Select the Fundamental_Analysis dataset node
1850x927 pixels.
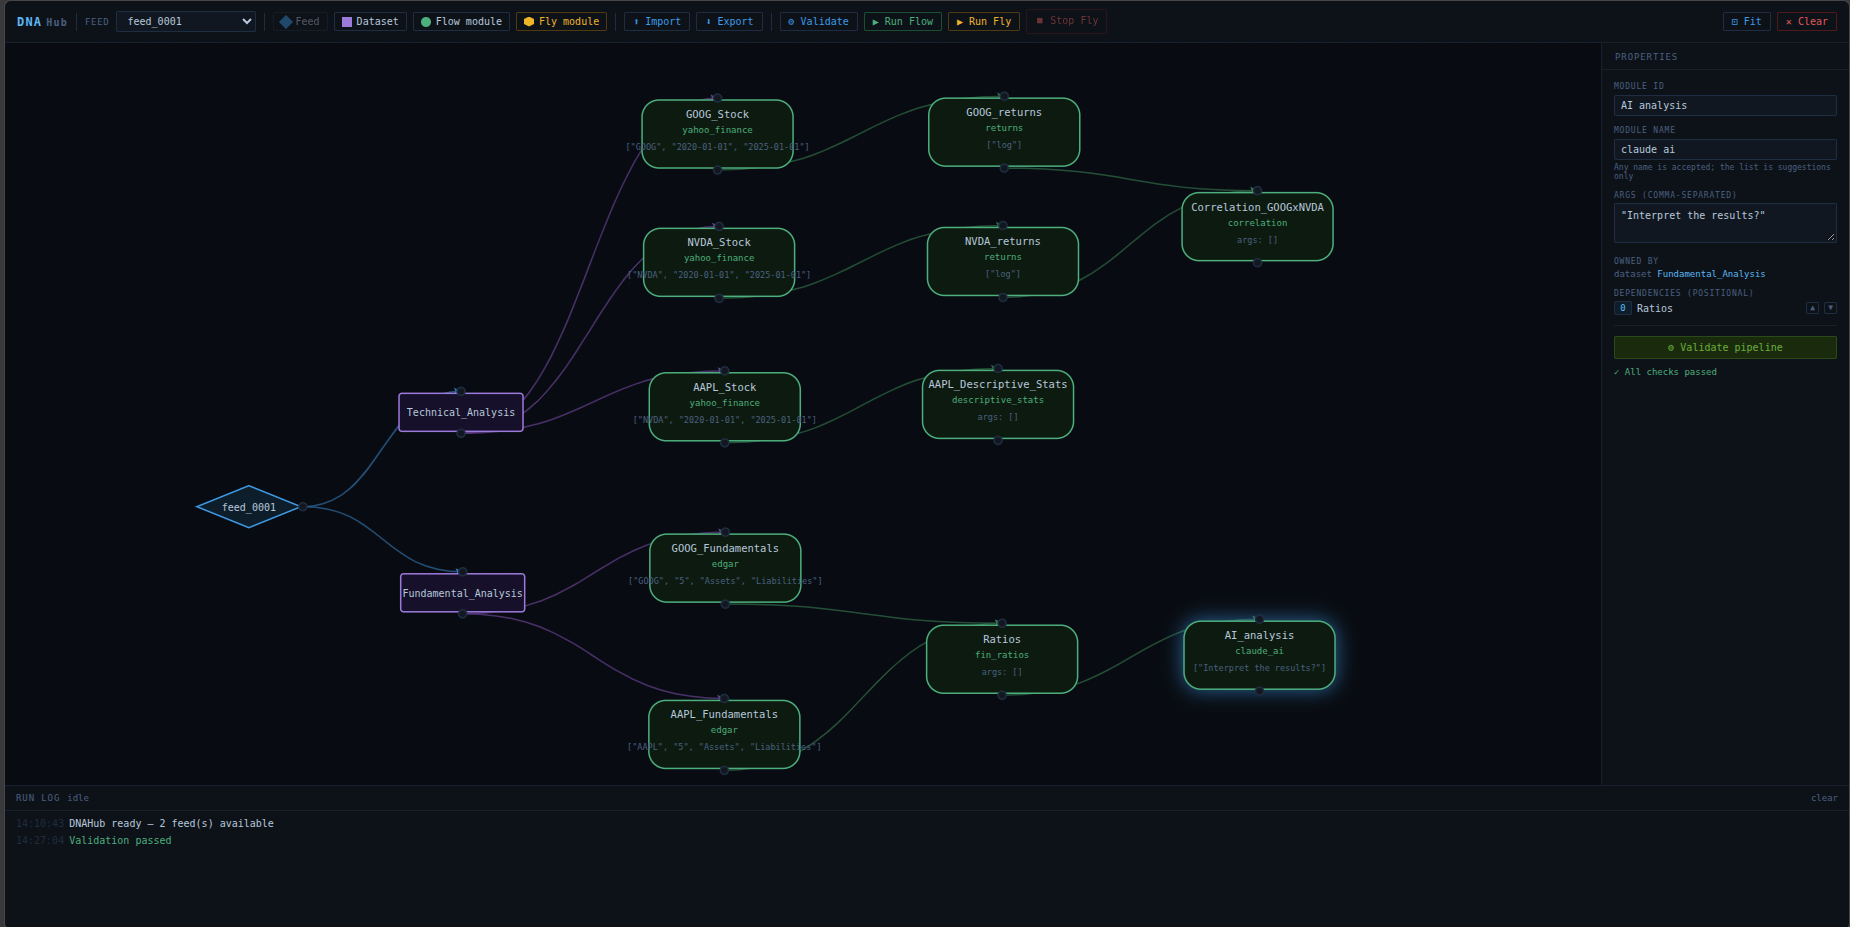pyautogui.click(x=462, y=593)
